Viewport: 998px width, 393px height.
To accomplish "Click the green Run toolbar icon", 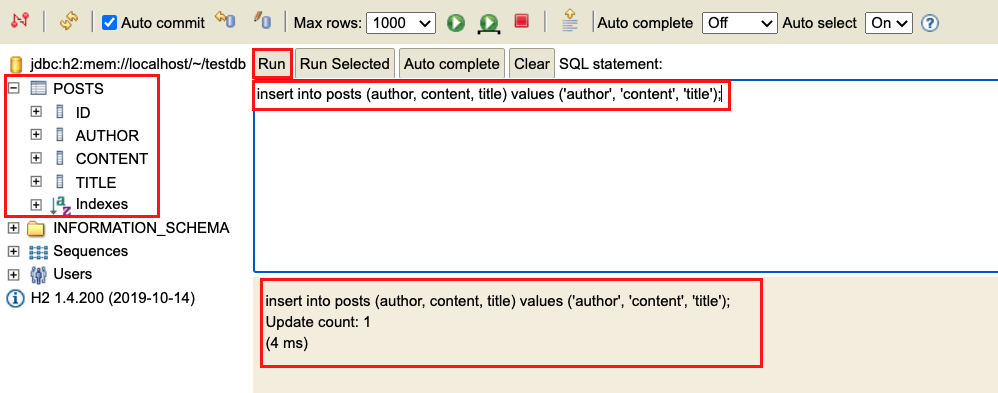I will (x=455, y=23).
